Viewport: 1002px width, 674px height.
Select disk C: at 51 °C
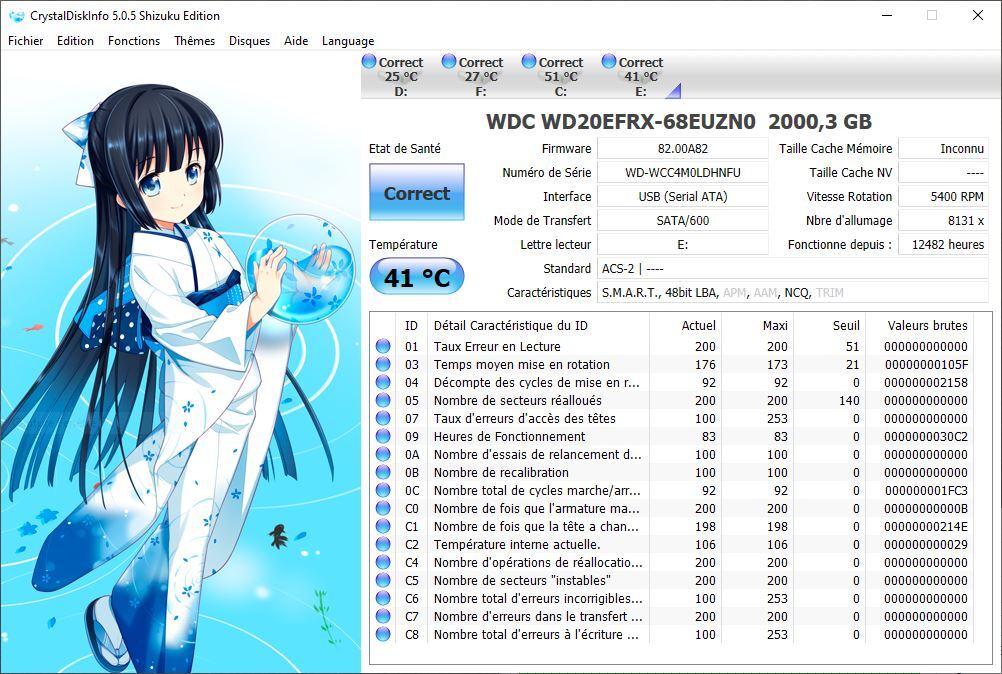coord(553,76)
